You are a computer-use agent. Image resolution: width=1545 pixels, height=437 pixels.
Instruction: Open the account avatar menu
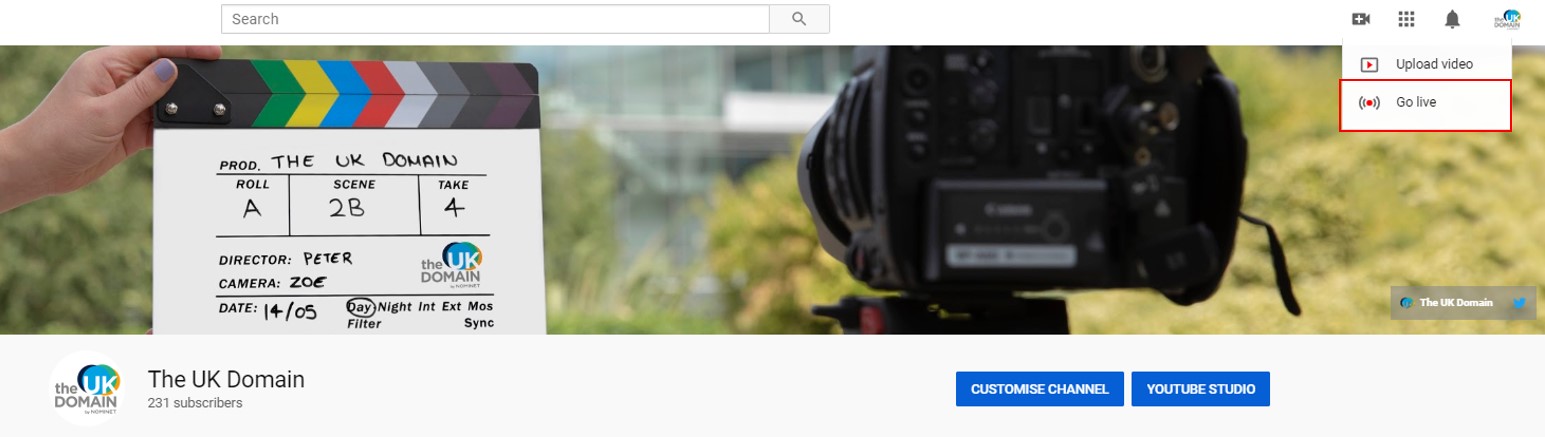pos(1506,19)
